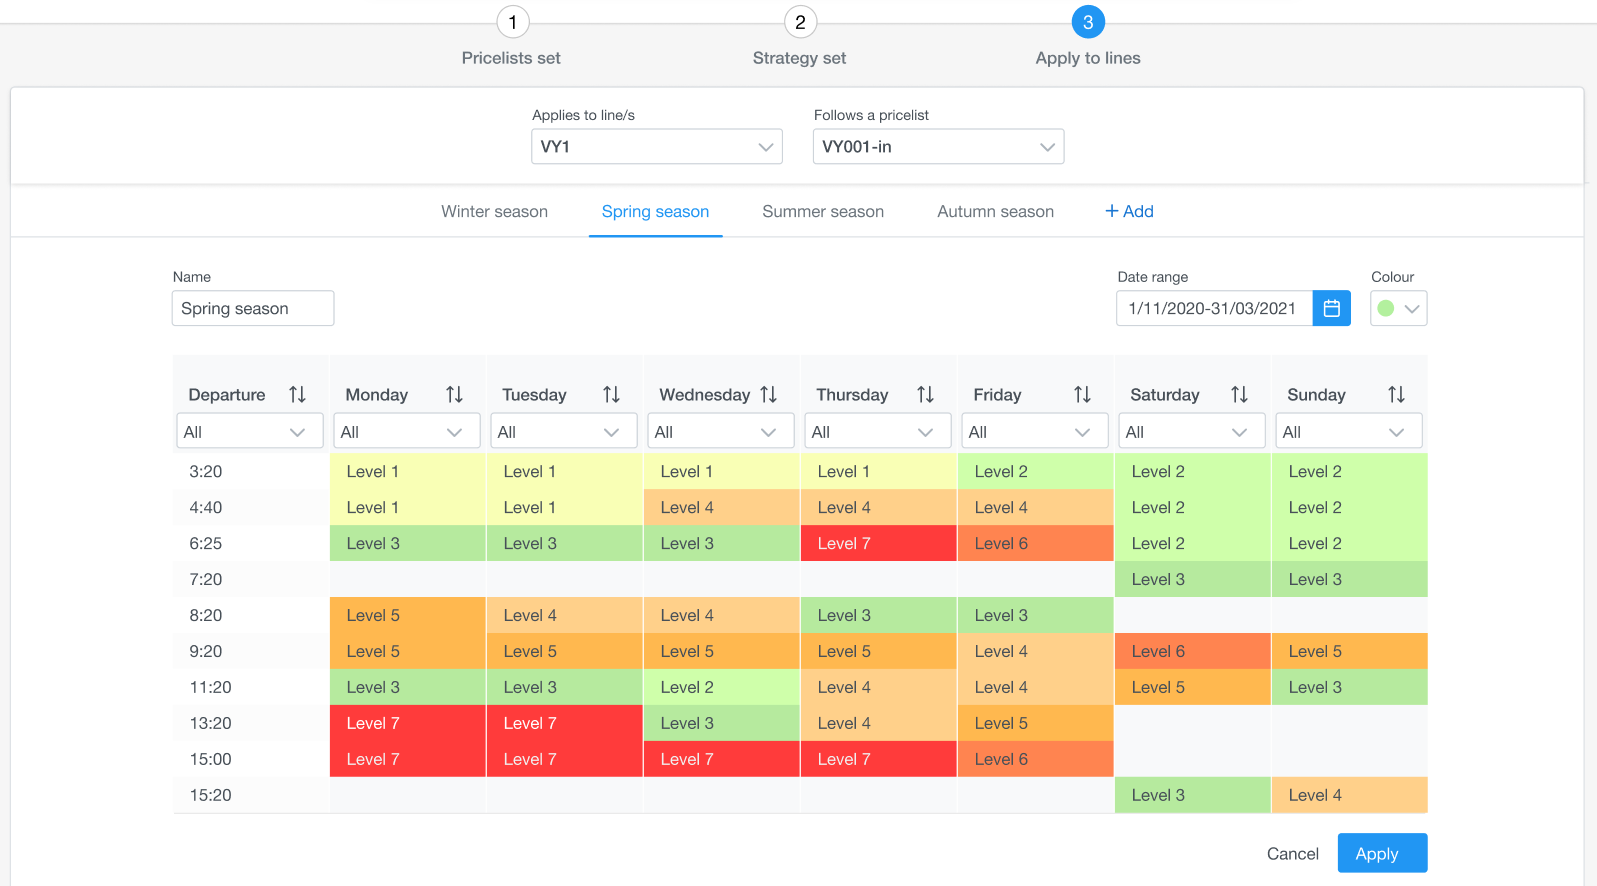
Task: Select the 7:20 departure time row
Action: tap(800, 579)
